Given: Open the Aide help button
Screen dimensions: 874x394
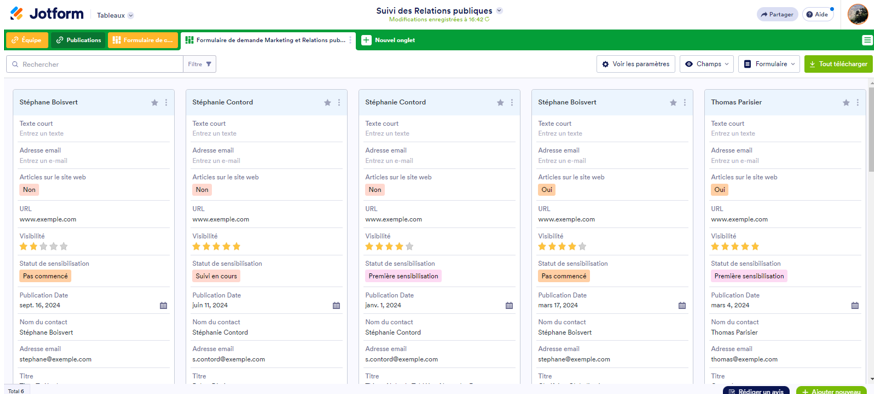Looking at the screenshot, I should (x=818, y=14).
